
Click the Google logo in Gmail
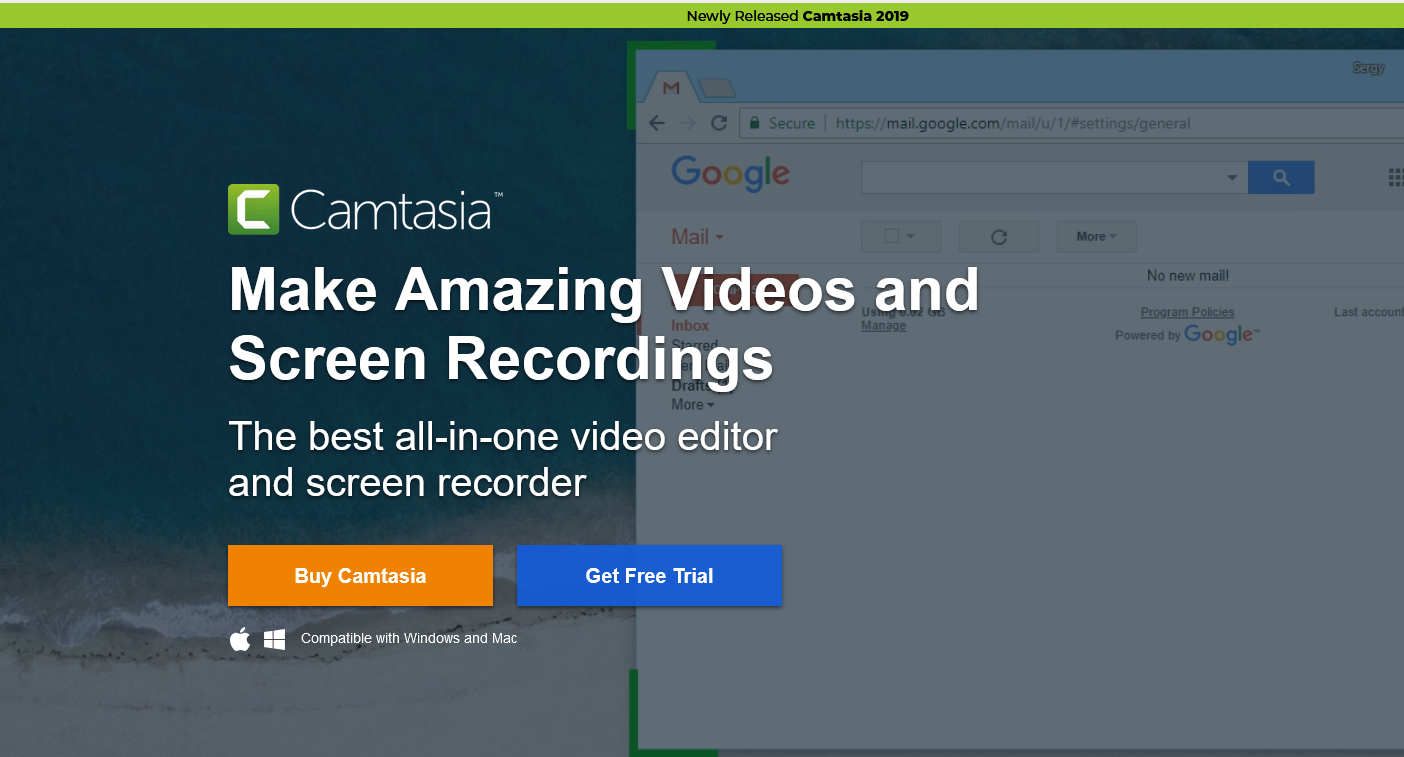pos(731,174)
